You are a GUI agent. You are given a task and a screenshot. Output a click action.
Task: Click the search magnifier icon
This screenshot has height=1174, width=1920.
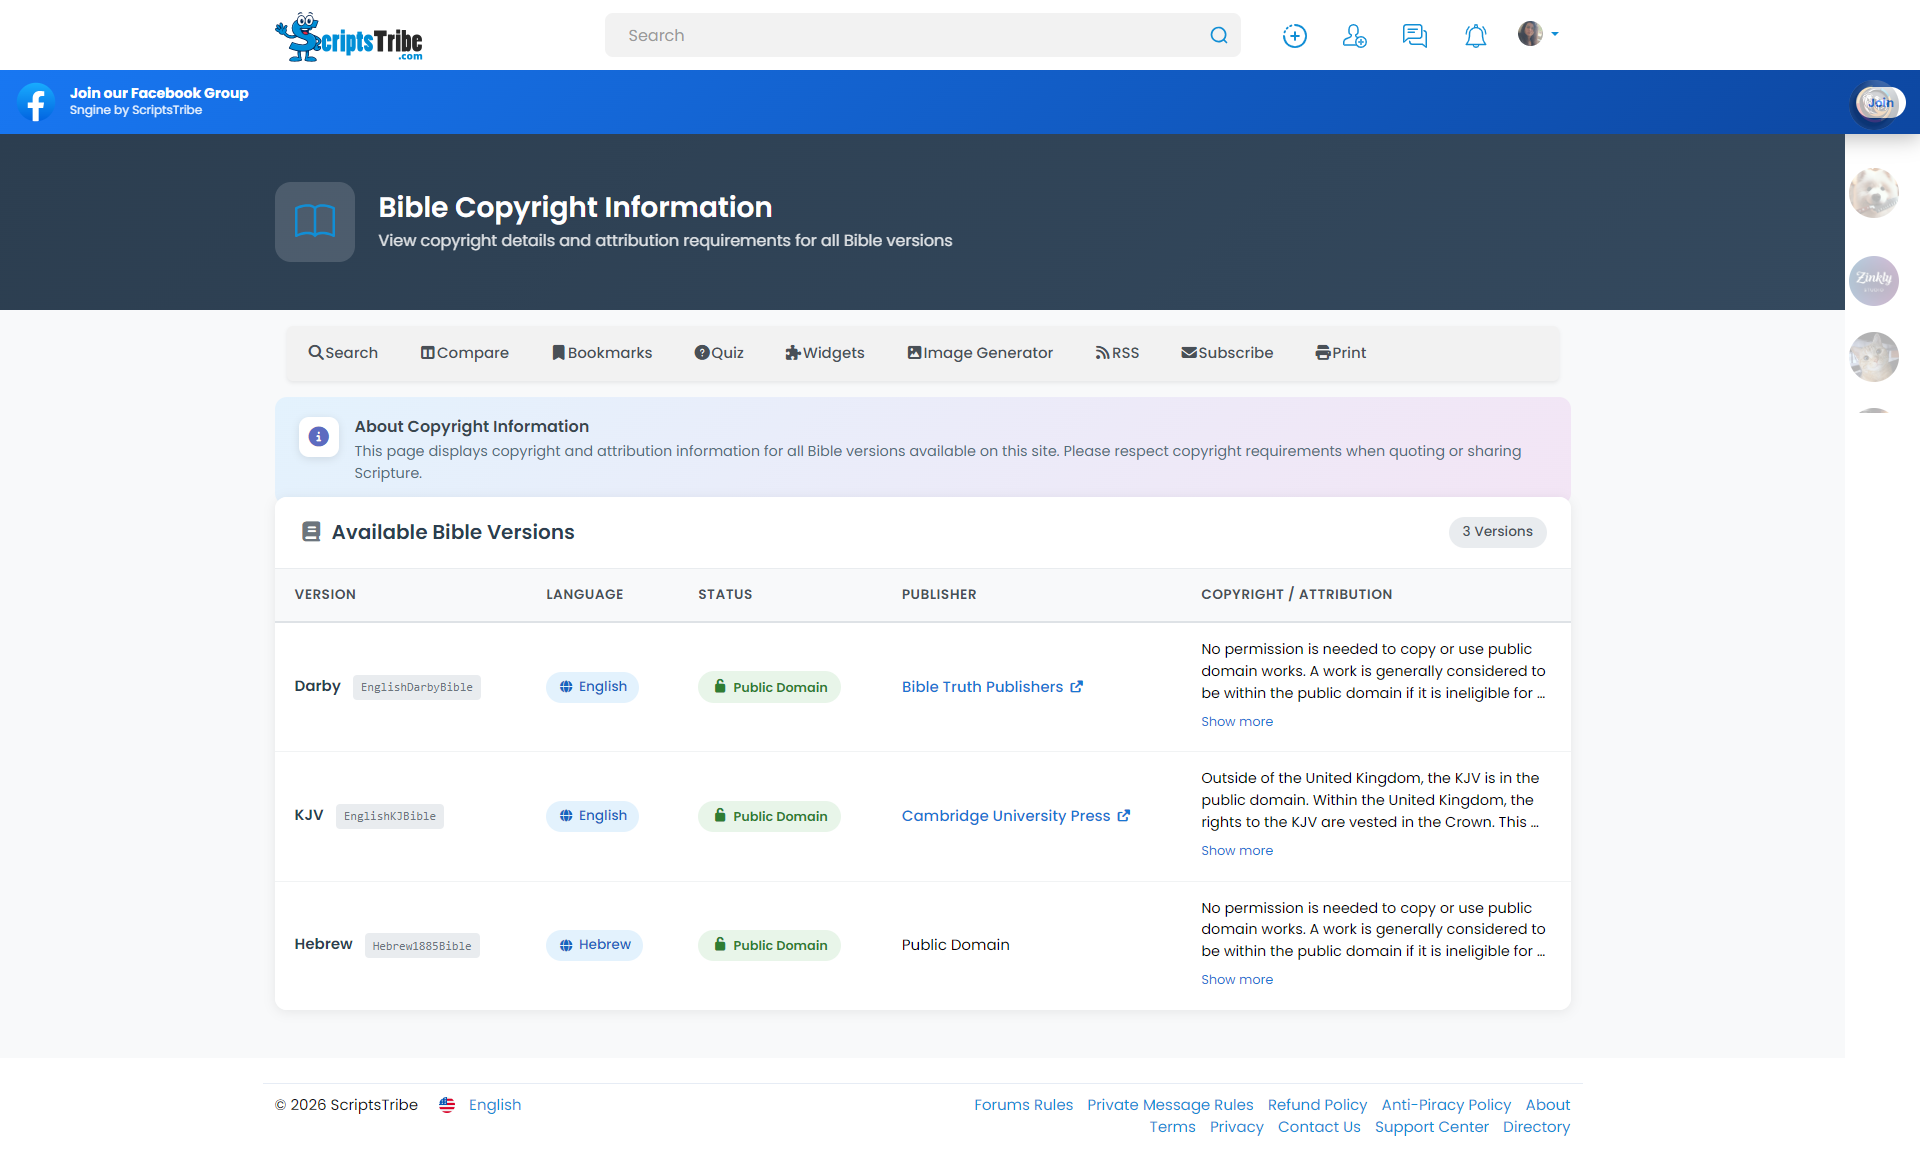pos(1218,35)
